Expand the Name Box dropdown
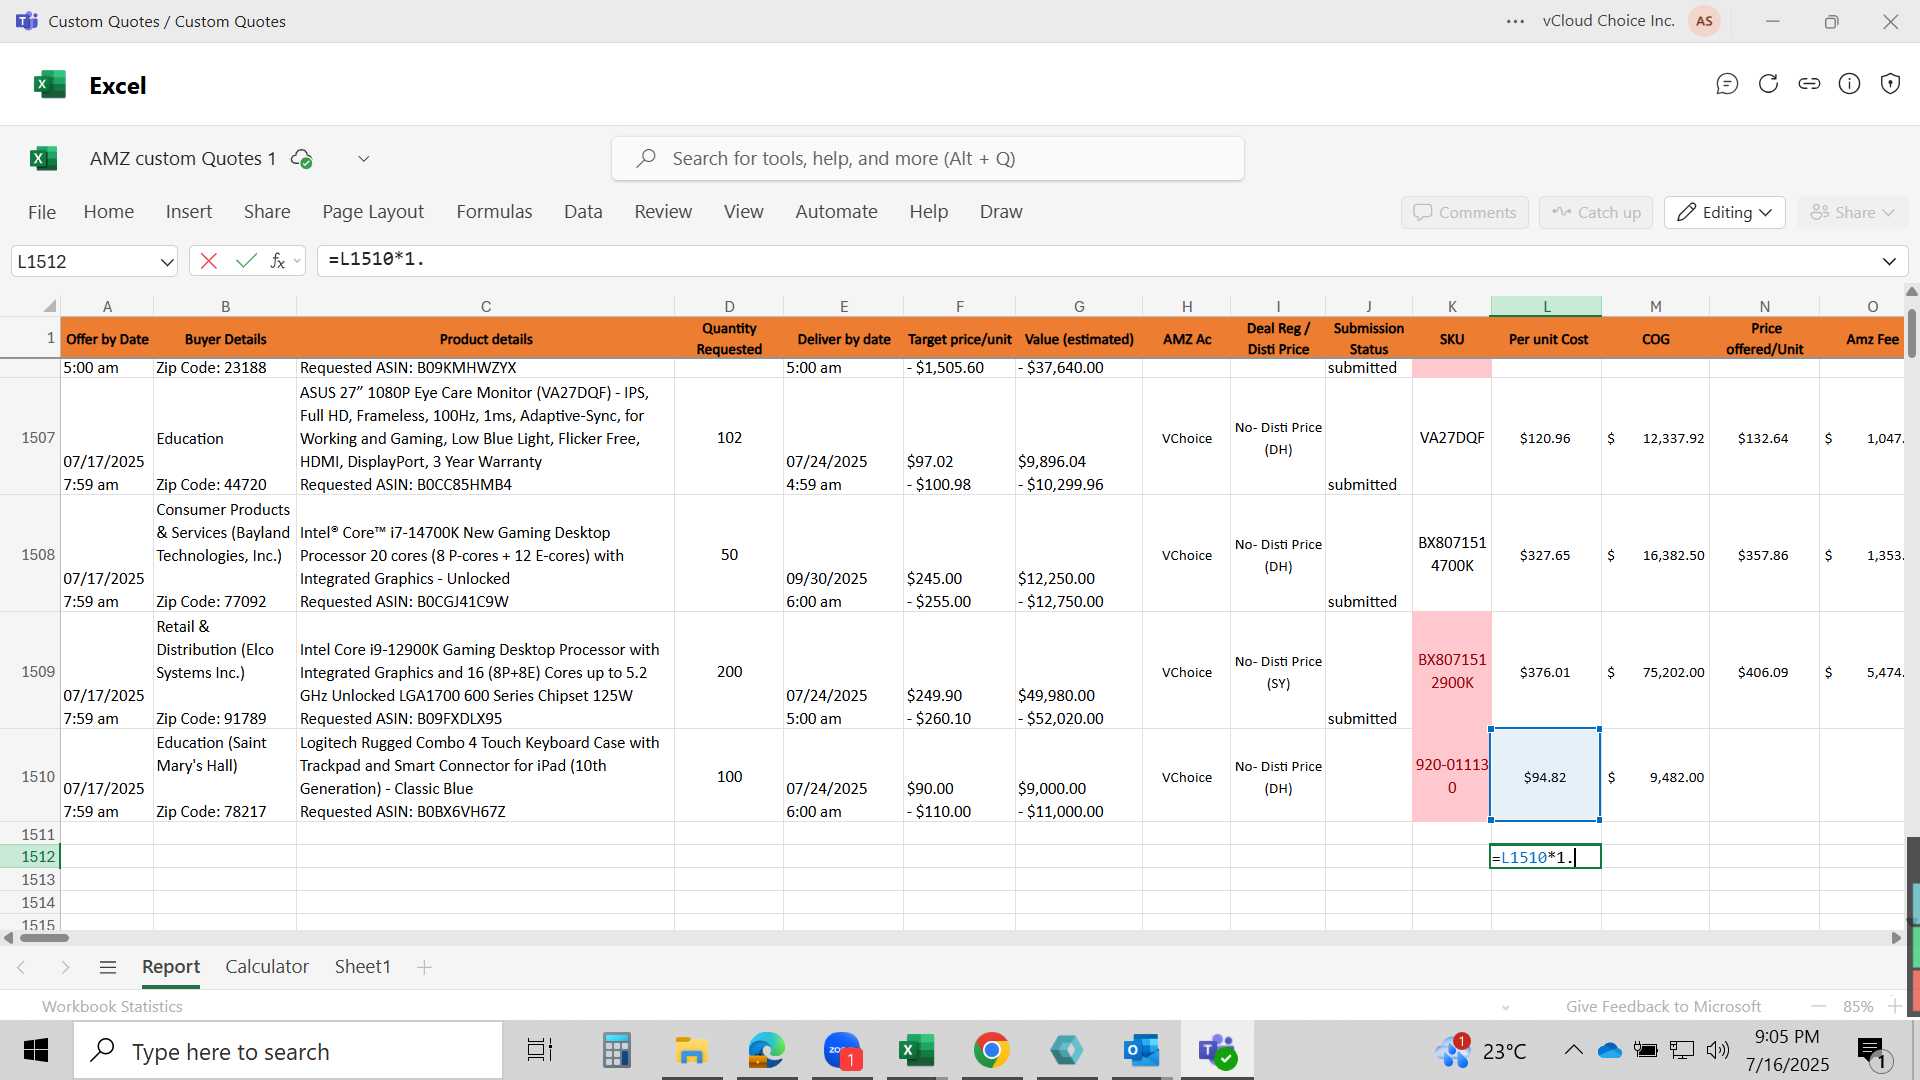Image resolution: width=1920 pixels, height=1080 pixels. [x=166, y=261]
